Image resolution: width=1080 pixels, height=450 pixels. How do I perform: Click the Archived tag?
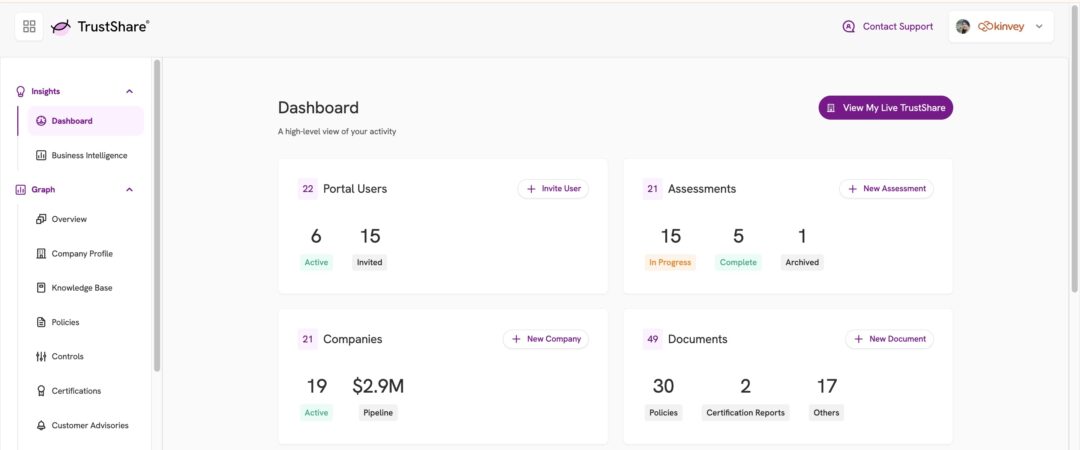pos(802,263)
